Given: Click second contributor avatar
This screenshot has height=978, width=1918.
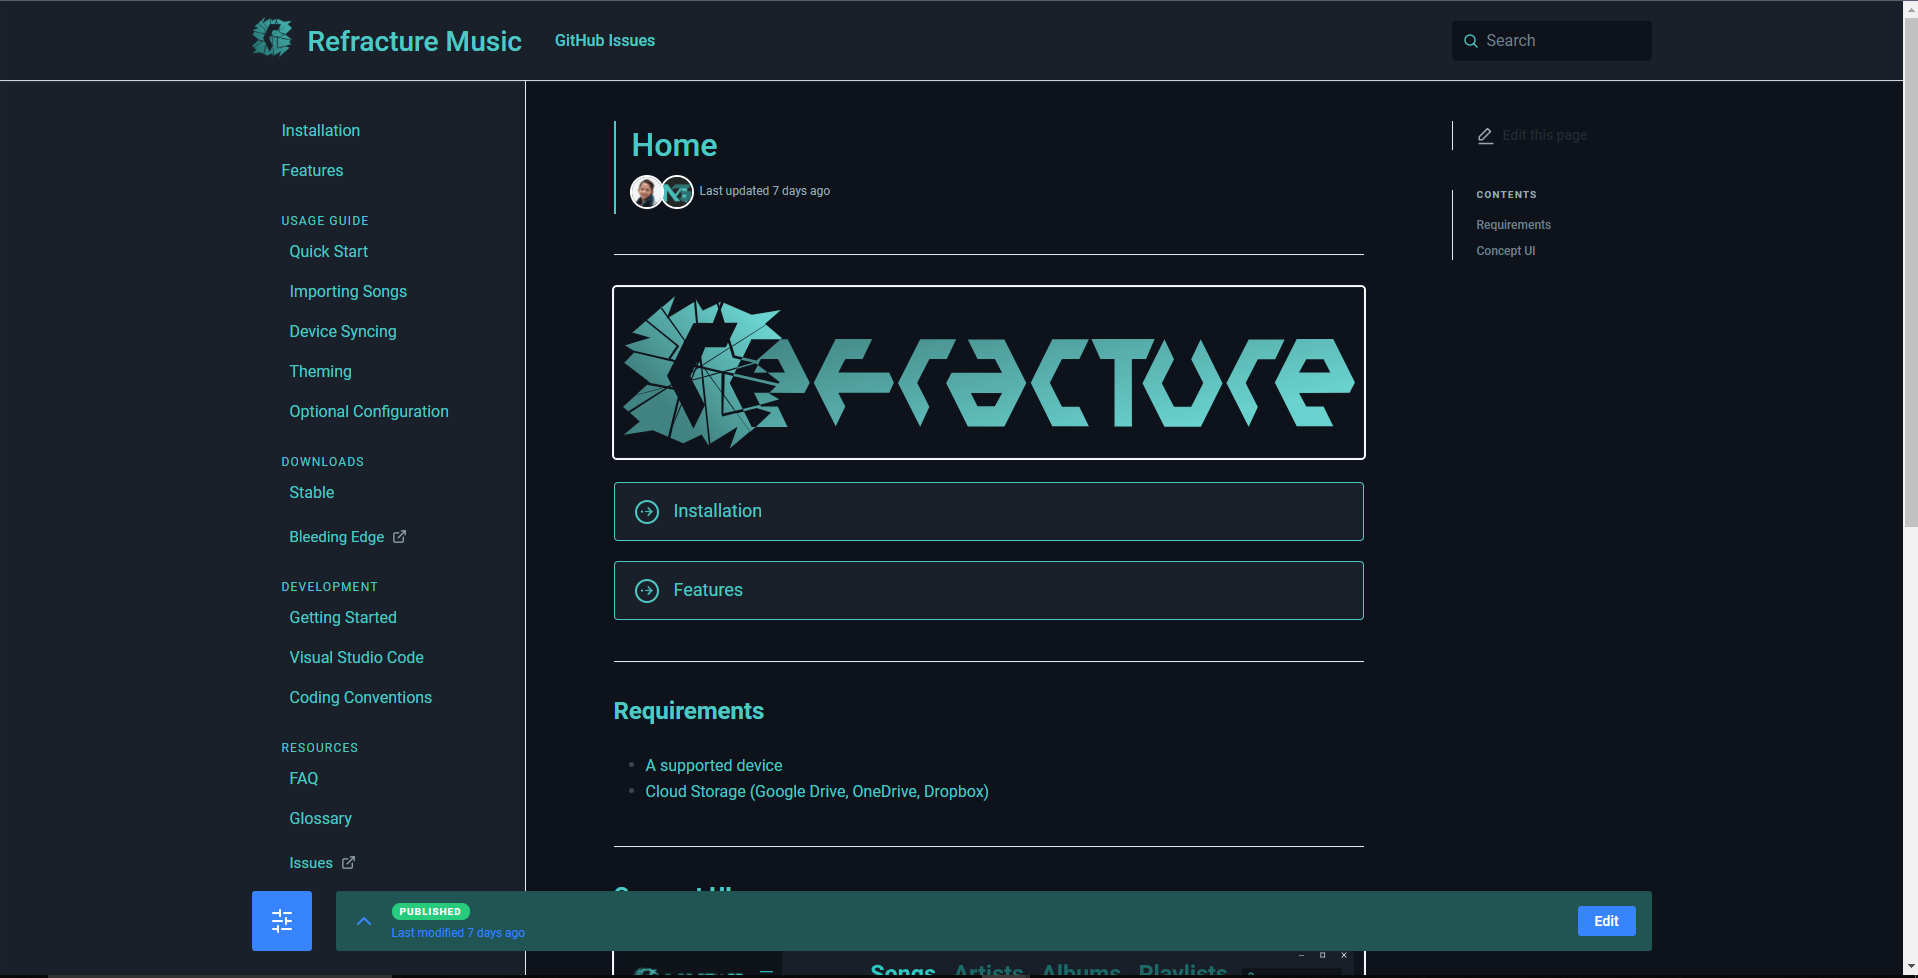Looking at the screenshot, I should tap(678, 192).
